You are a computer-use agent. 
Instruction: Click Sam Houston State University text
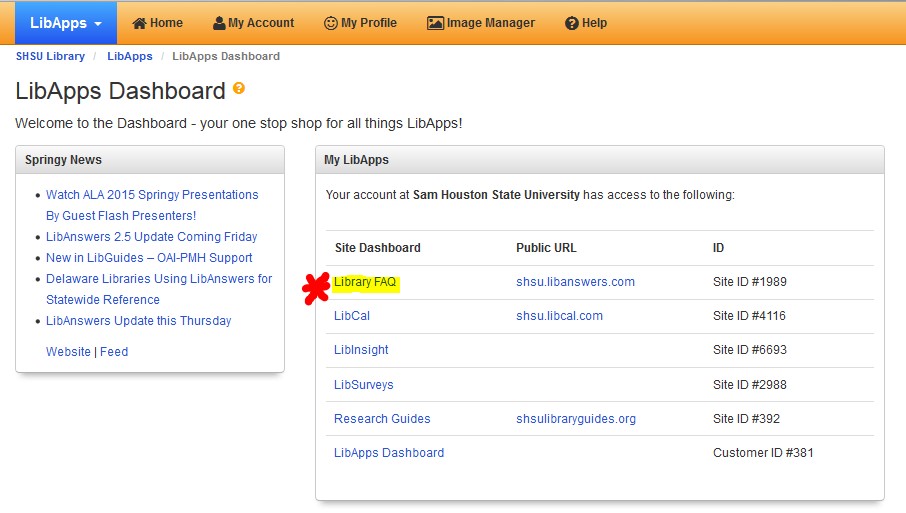[496, 195]
